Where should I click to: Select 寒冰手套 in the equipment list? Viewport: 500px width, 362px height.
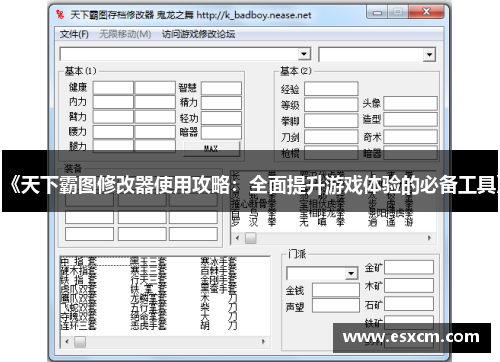coord(219,262)
